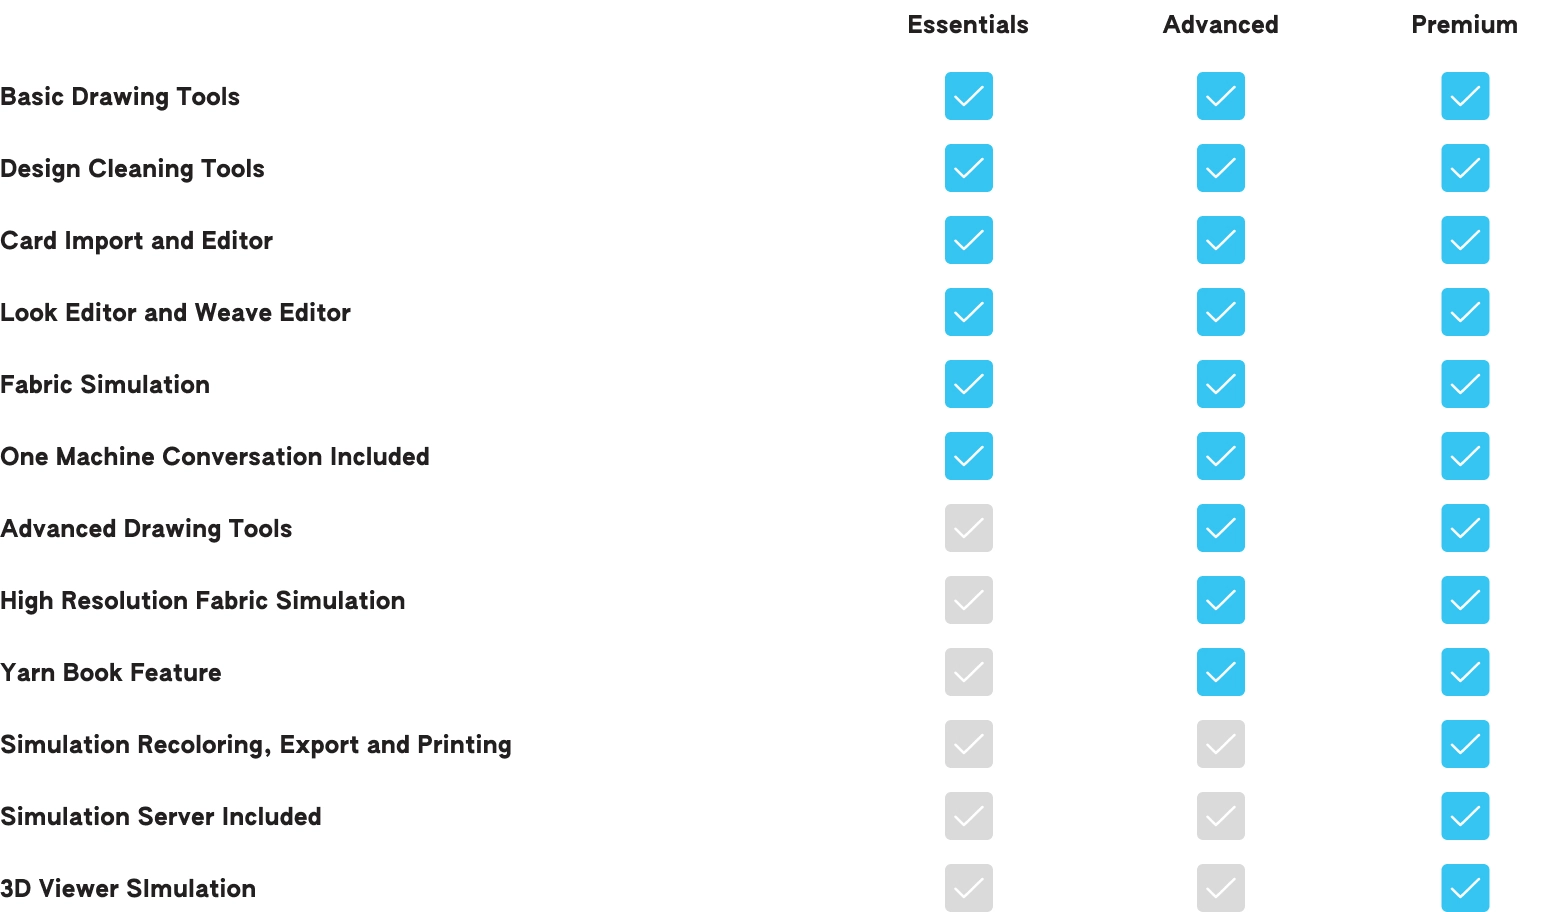Select the Advanced column header
This screenshot has width=1556, height=912.
1220,25
